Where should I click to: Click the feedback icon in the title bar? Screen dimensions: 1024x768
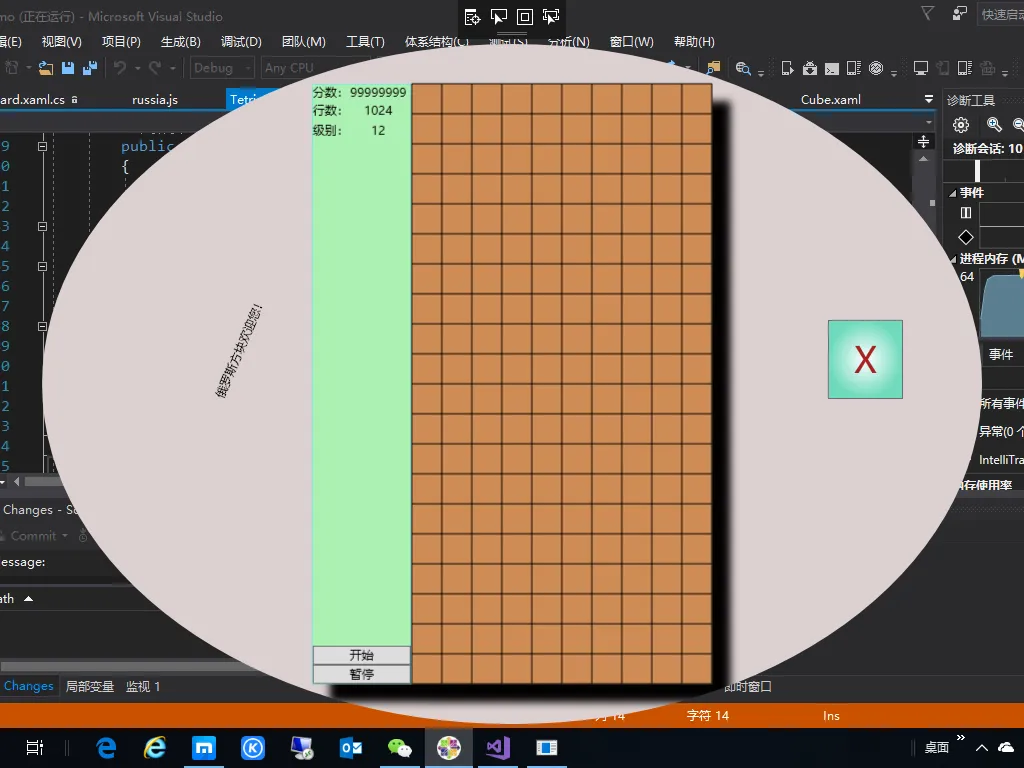[x=959, y=13]
